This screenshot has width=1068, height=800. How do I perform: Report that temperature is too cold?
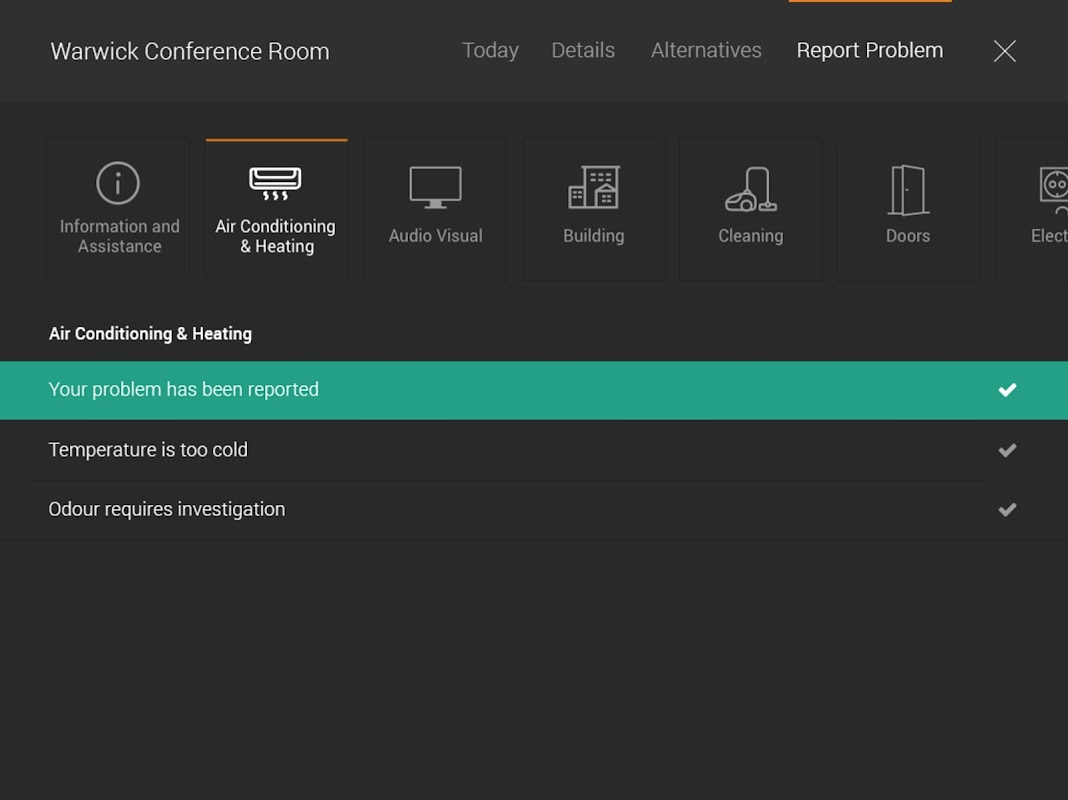534,450
